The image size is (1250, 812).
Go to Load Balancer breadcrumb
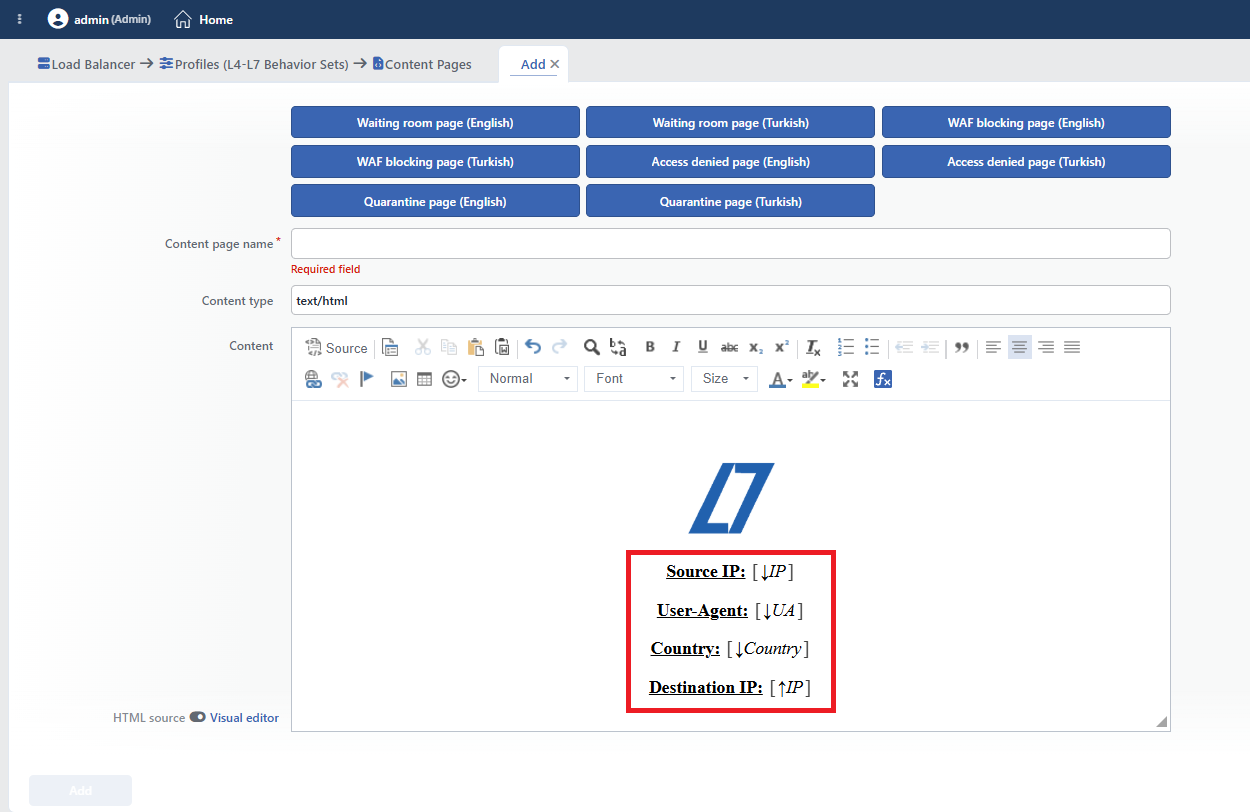(86, 64)
